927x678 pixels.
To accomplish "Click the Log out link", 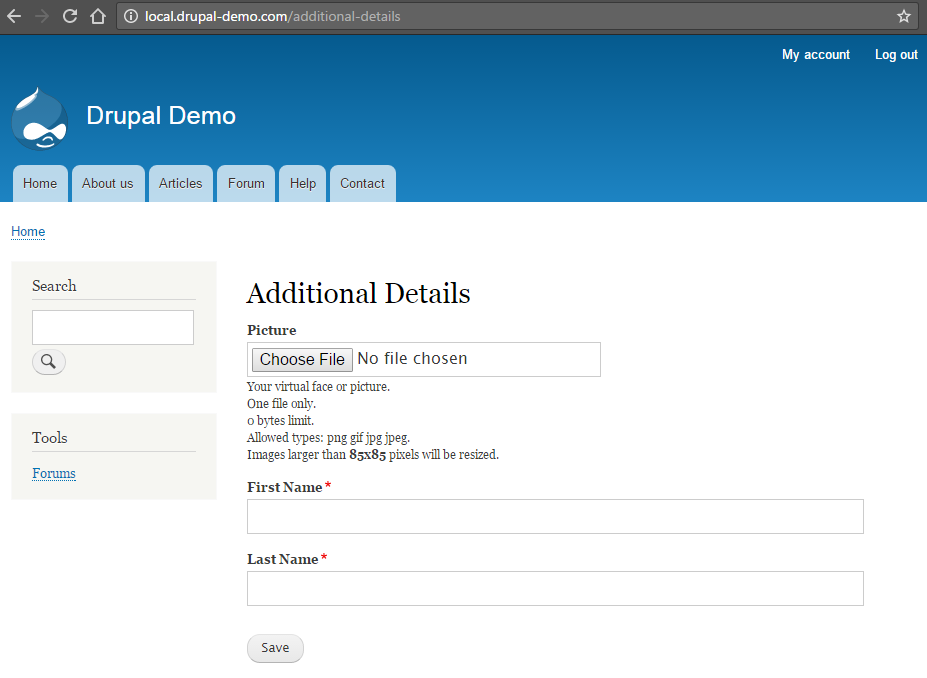I will point(895,54).
